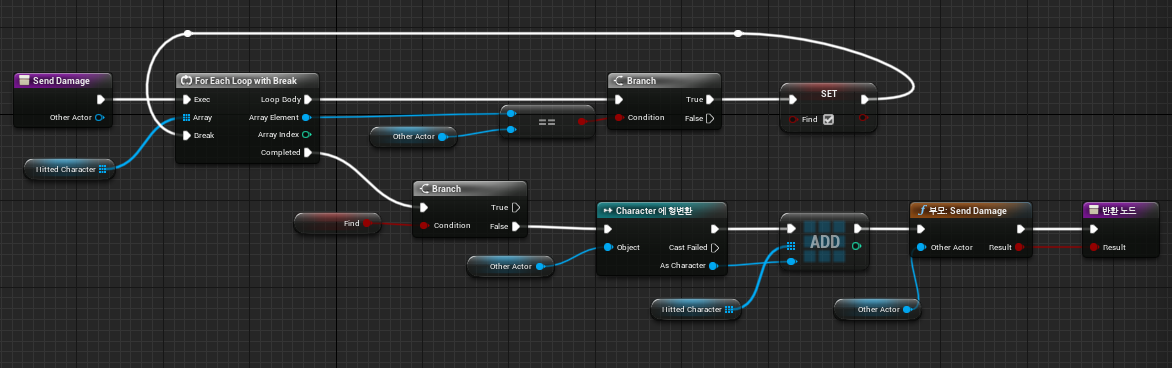Viewport: 1172px width, 368px height.
Task: Click the Loop Body output pin
Action: click(307, 99)
